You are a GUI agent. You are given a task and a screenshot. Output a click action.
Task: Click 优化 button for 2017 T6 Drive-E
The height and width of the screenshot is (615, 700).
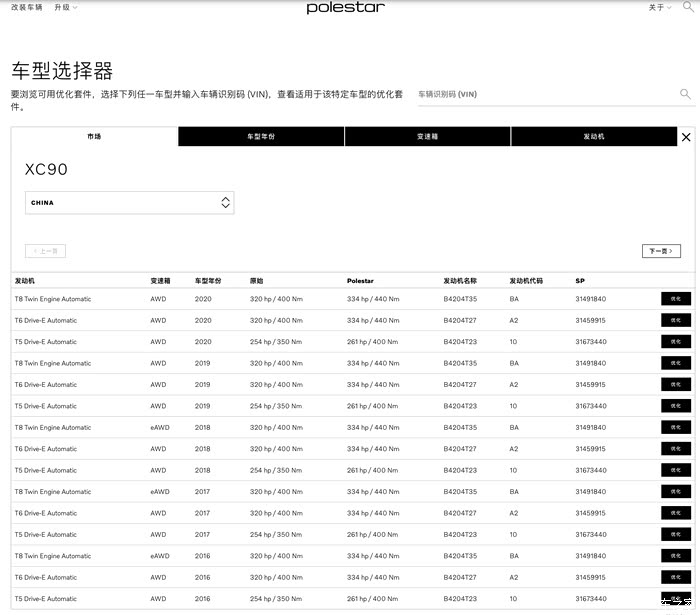(x=675, y=513)
